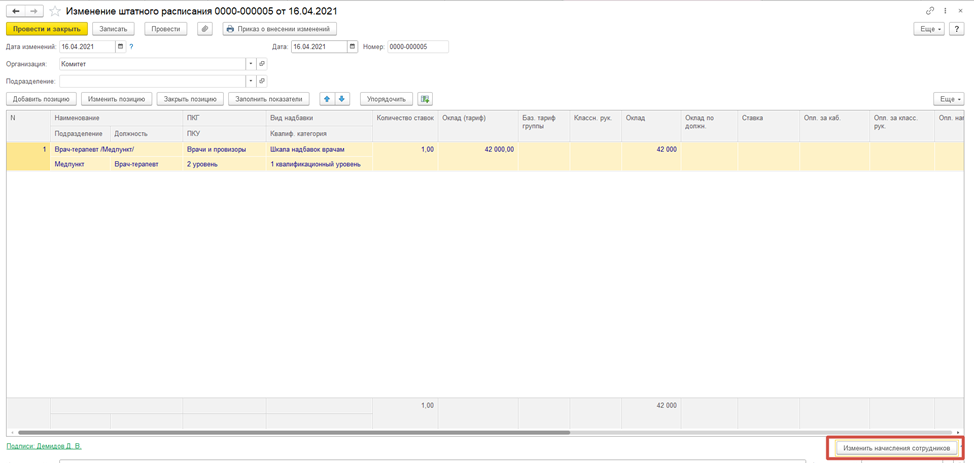Click the Номер field 0000-000005
The height and width of the screenshot is (463, 974).
click(x=417, y=47)
